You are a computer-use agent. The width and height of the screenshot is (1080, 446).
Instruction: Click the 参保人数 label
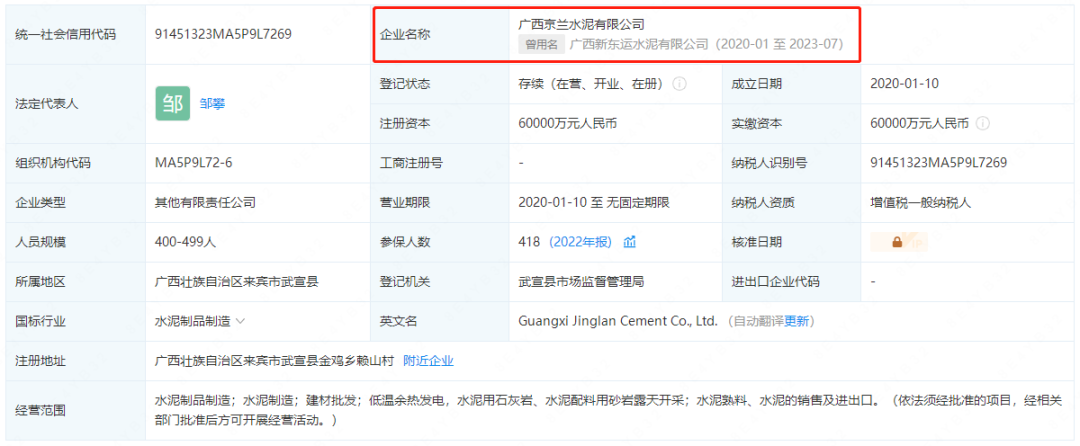[405, 242]
